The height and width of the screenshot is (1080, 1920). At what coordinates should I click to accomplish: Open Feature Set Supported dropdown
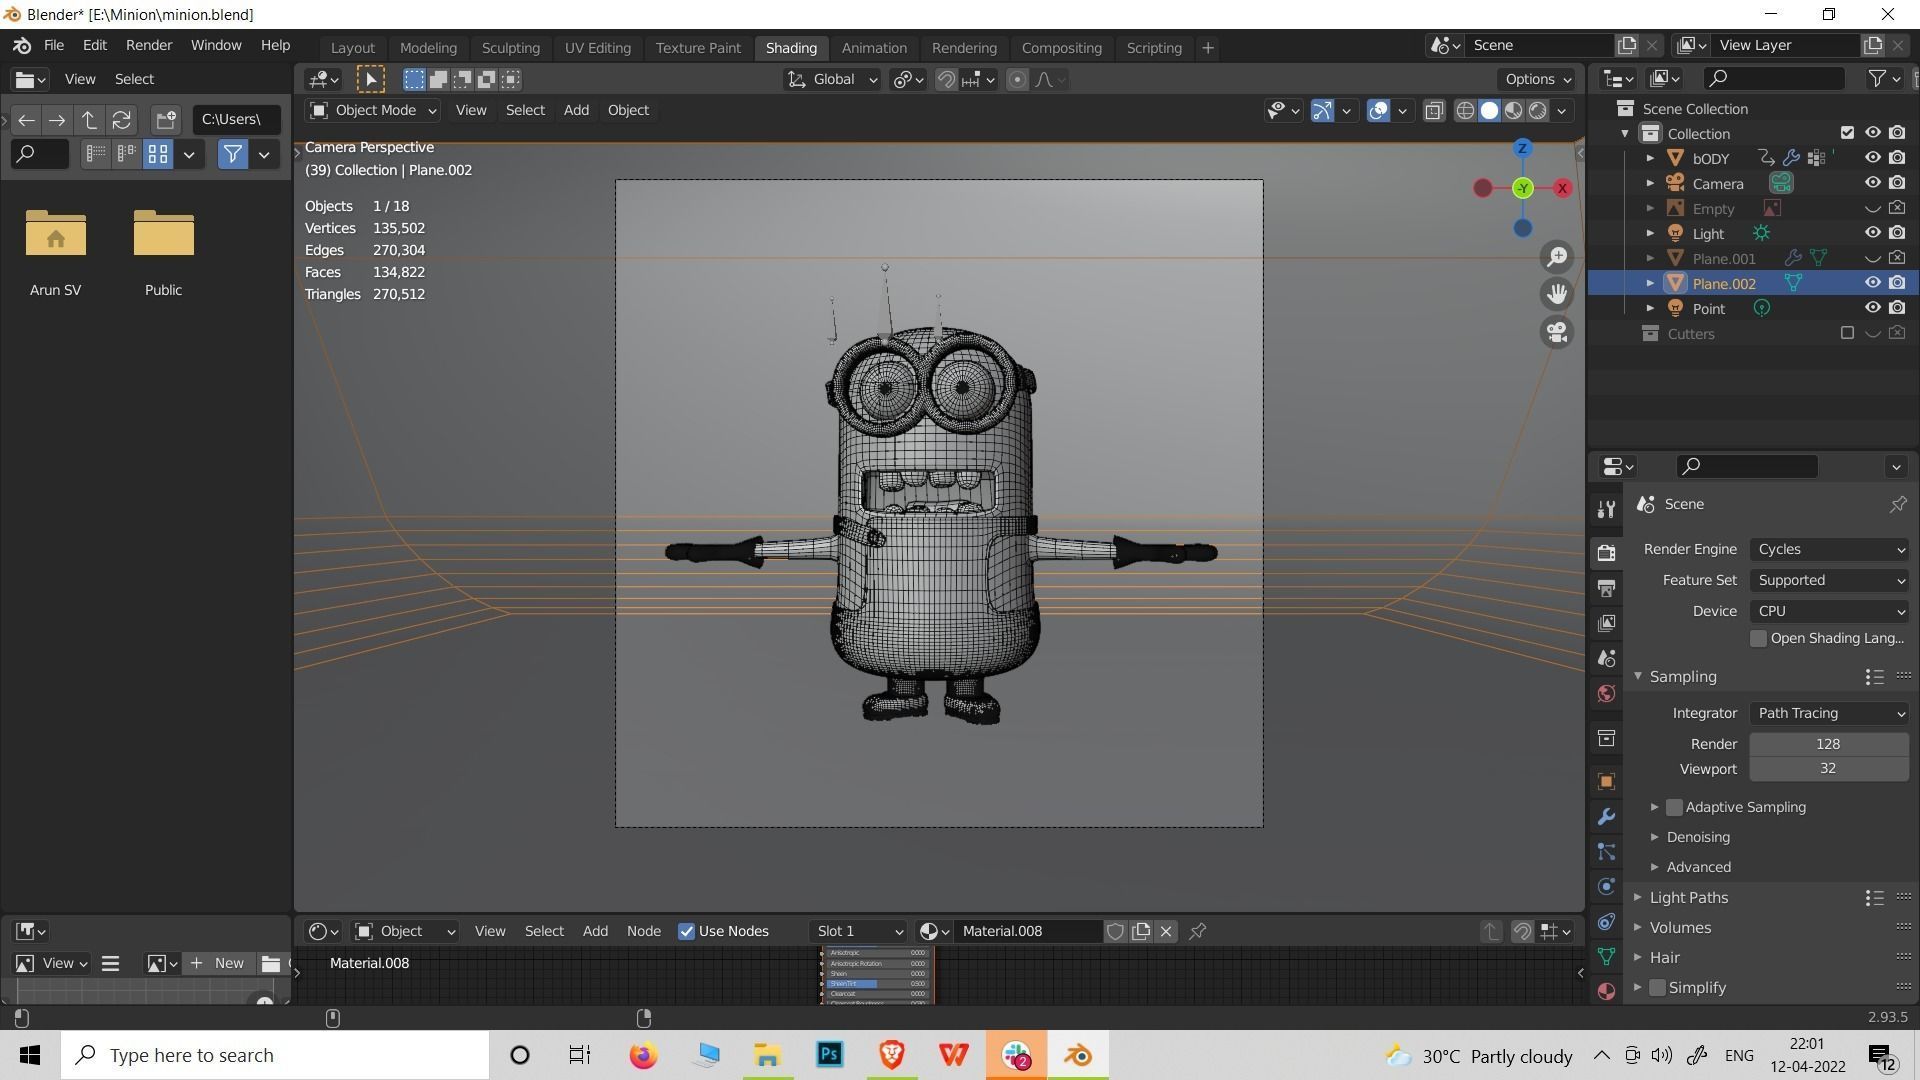pos(1829,580)
